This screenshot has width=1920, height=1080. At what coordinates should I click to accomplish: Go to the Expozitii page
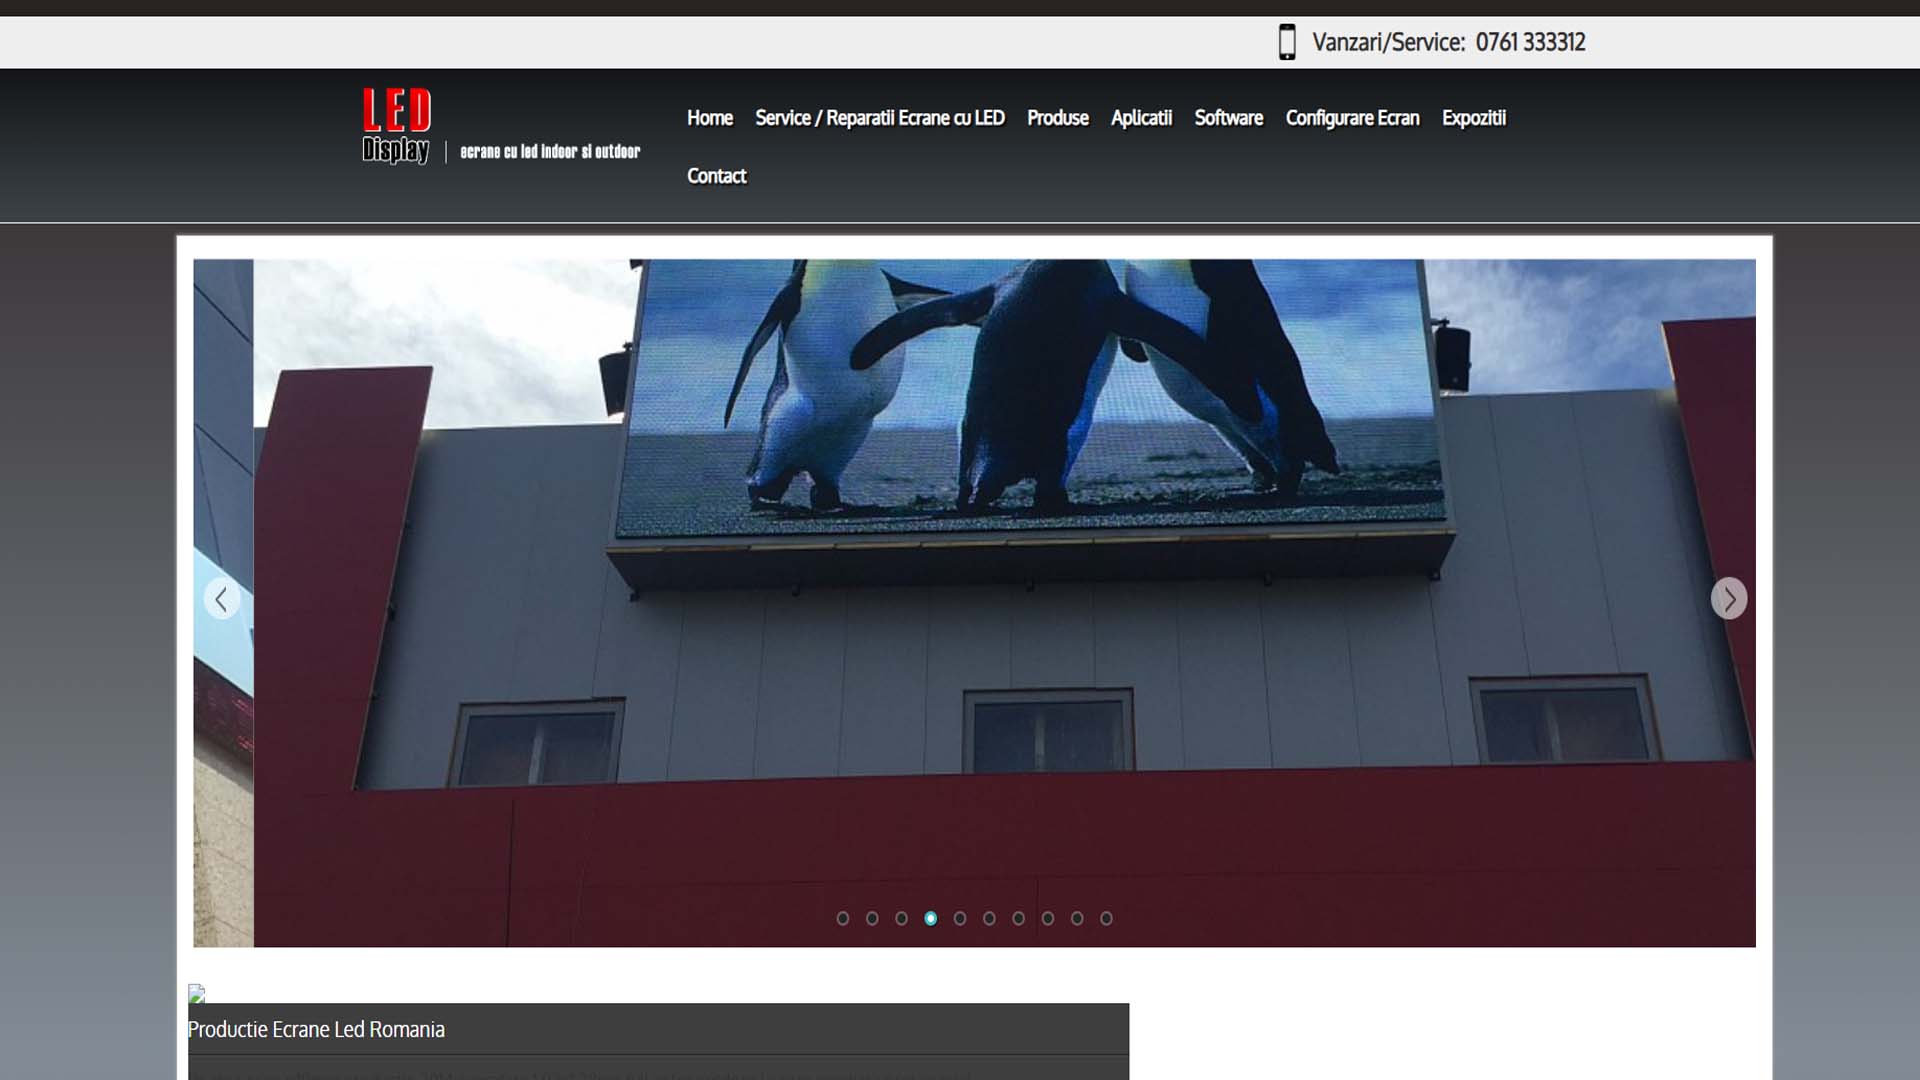click(1474, 118)
